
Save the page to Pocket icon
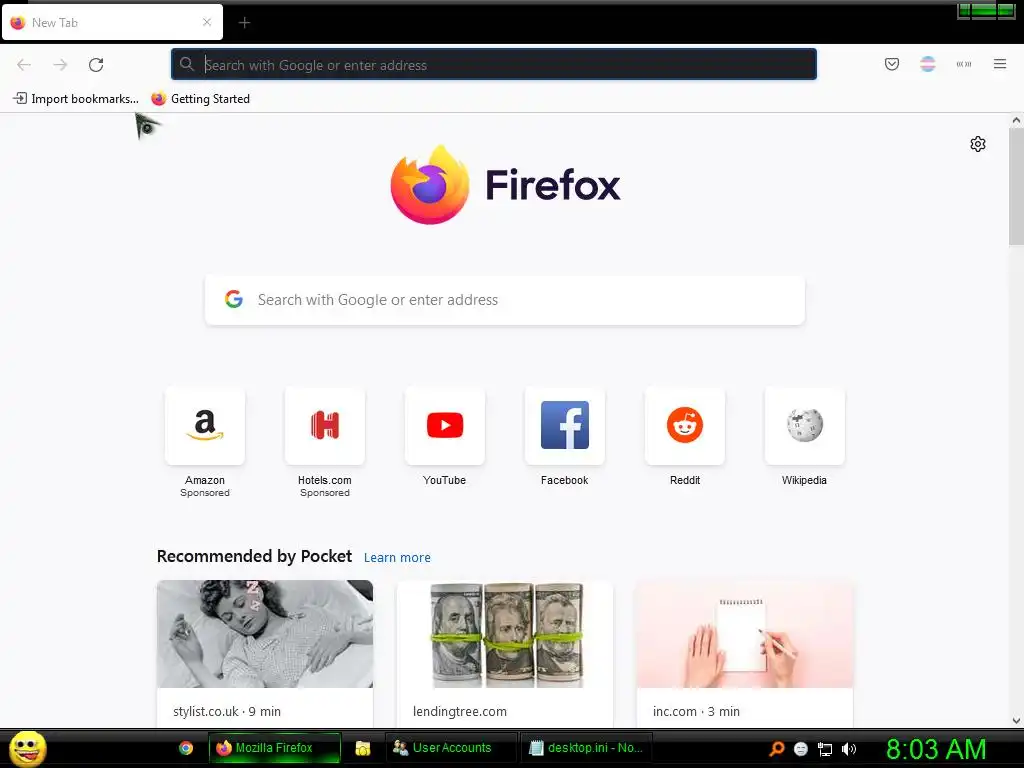click(x=891, y=64)
